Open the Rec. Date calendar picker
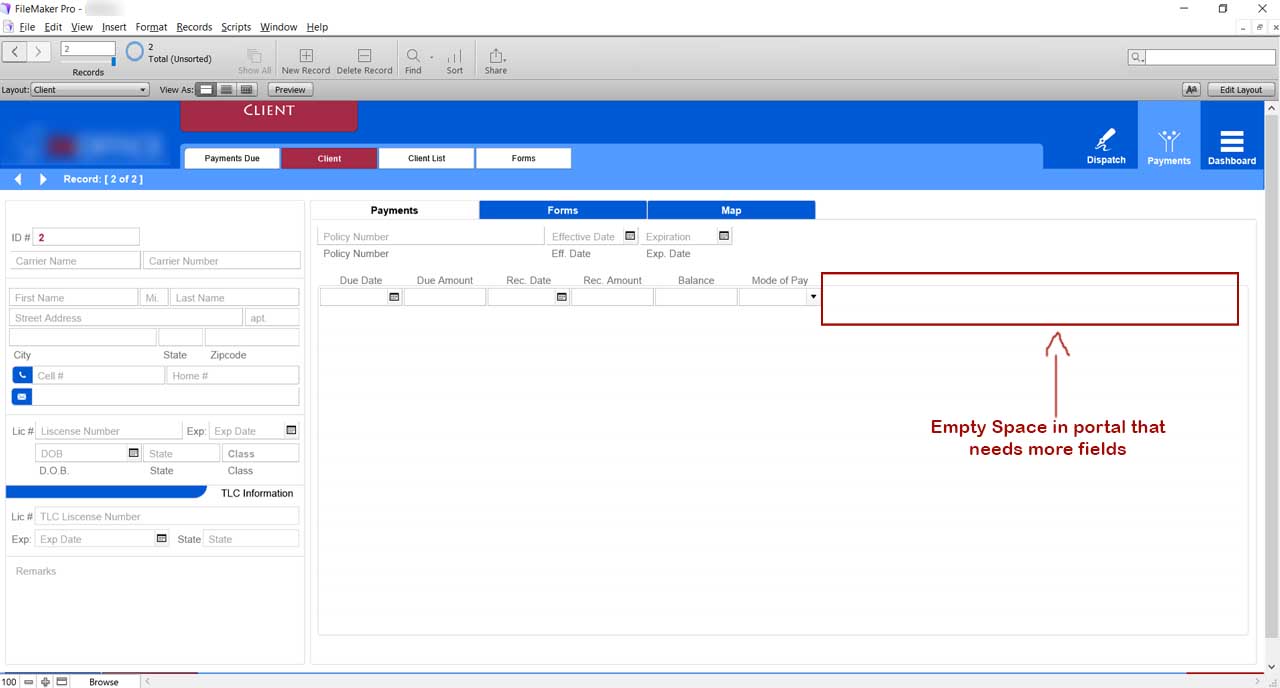This screenshot has width=1280, height=688. coord(562,297)
